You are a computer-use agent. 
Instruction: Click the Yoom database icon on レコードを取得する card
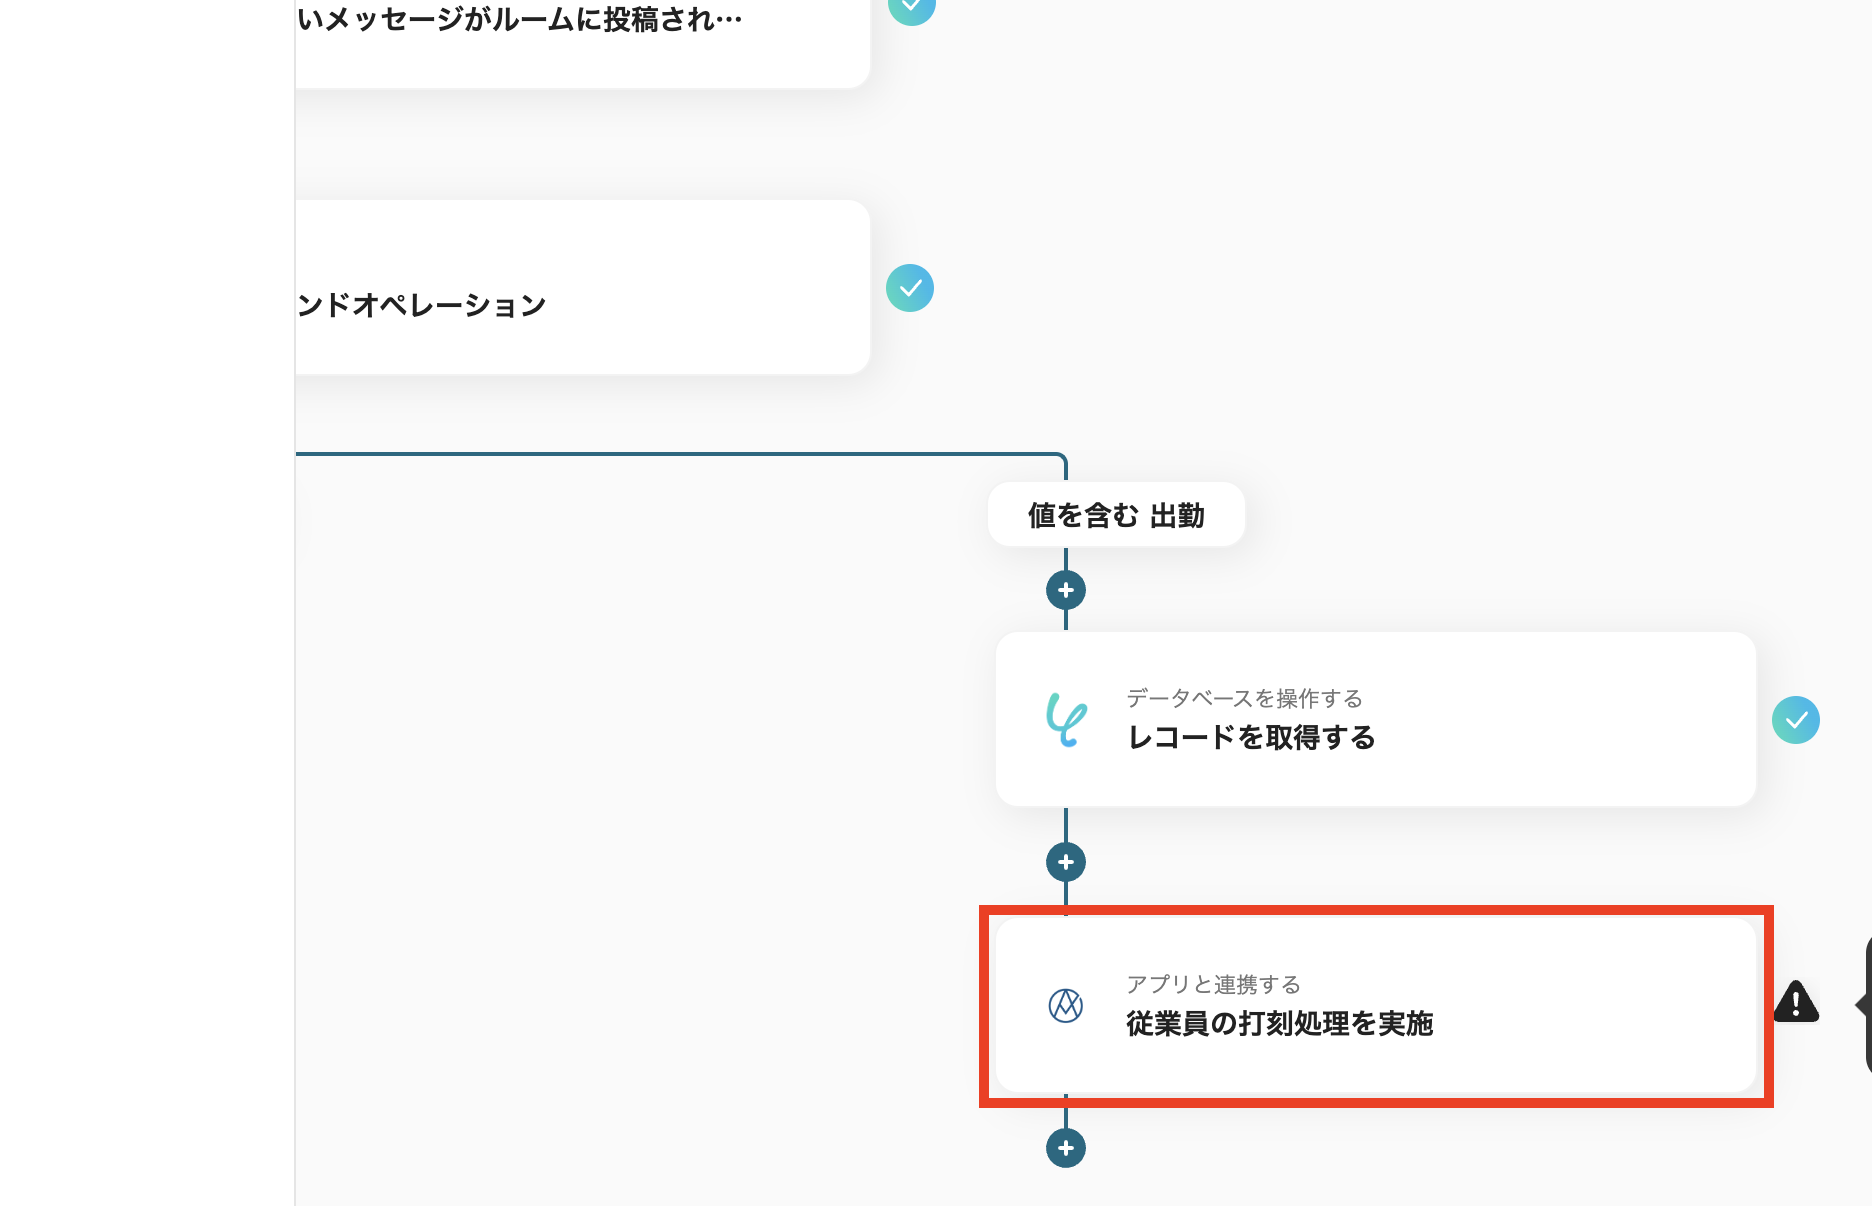pos(1066,719)
